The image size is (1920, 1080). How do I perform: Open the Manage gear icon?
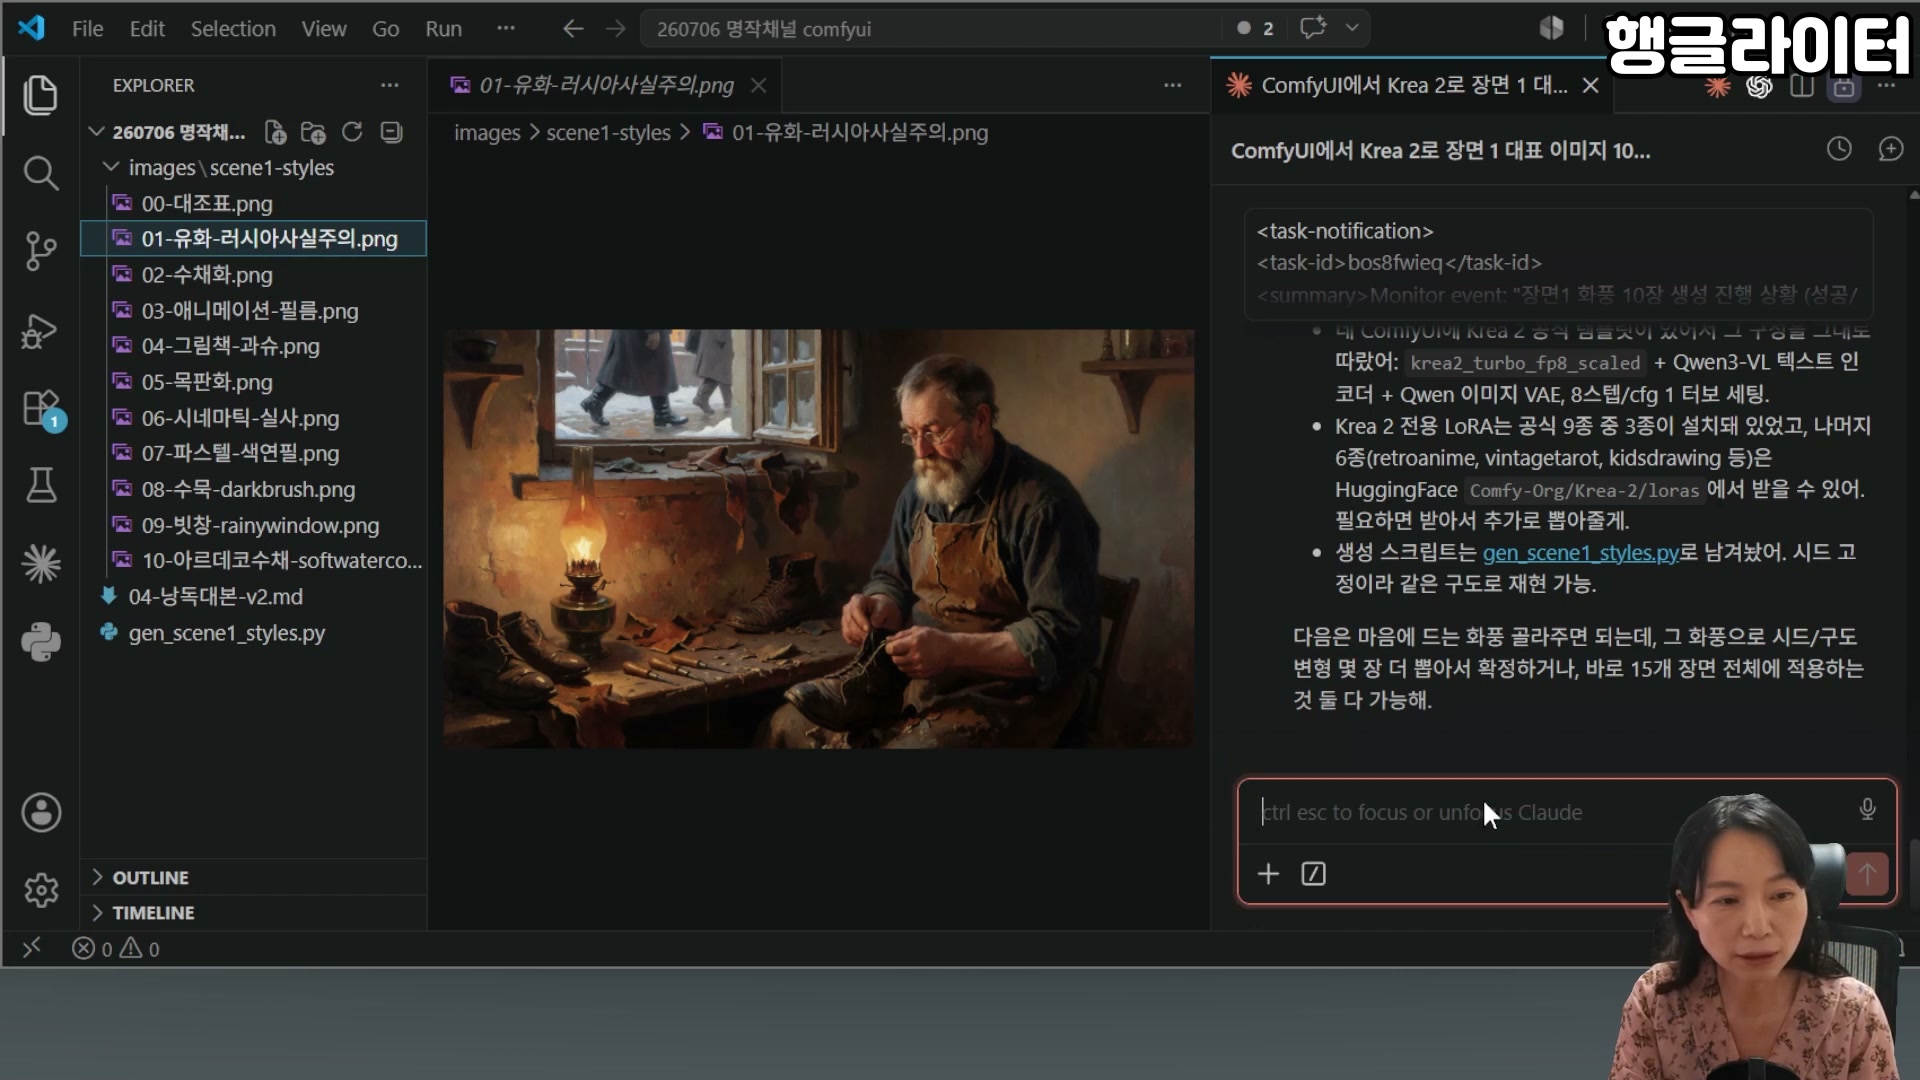pyautogui.click(x=41, y=890)
